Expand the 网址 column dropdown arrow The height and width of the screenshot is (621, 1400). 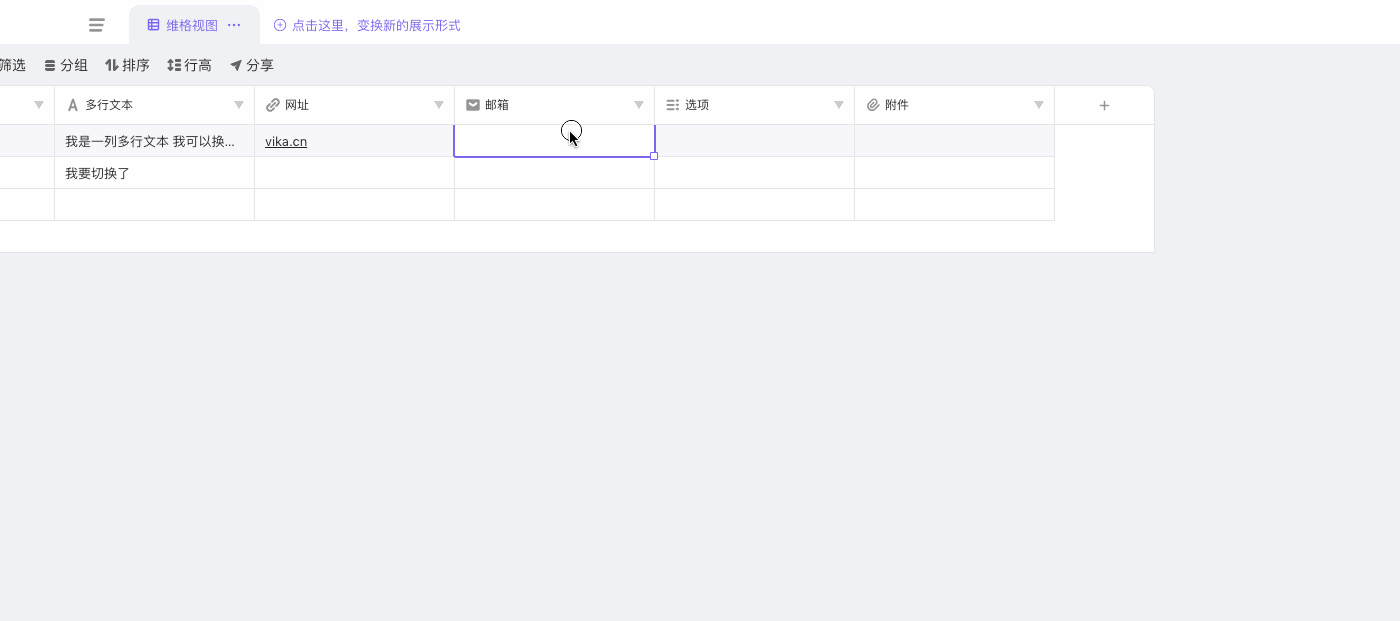click(x=439, y=105)
